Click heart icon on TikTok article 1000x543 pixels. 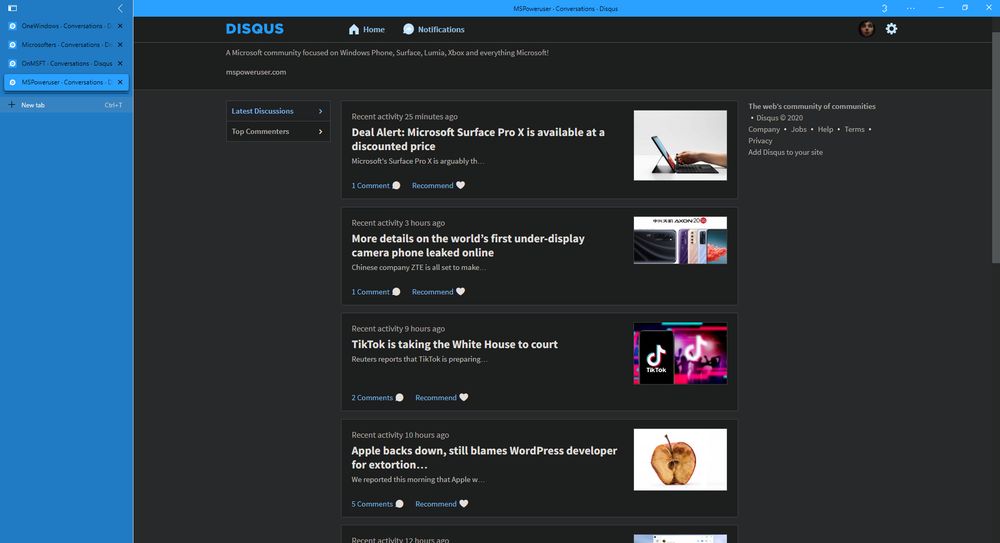pos(463,398)
